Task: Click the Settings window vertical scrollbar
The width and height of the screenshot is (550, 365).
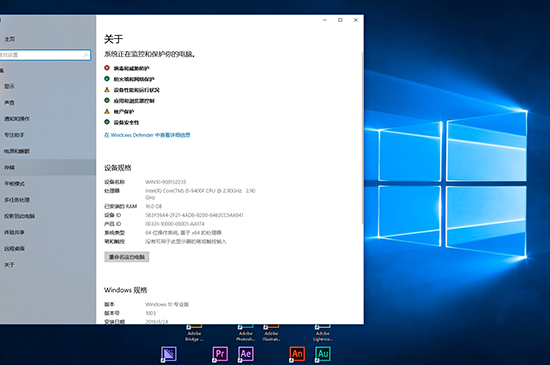Action: pyautogui.click(x=362, y=138)
